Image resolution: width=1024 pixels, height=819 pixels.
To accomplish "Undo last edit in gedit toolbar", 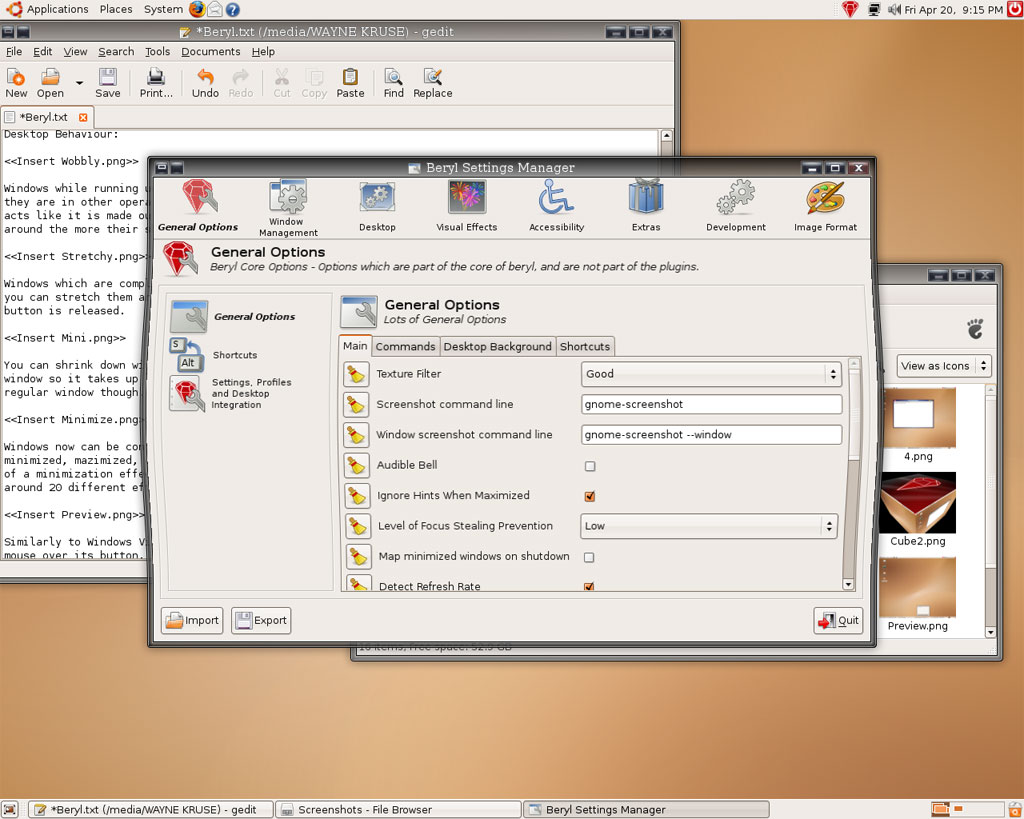I will 205,84.
